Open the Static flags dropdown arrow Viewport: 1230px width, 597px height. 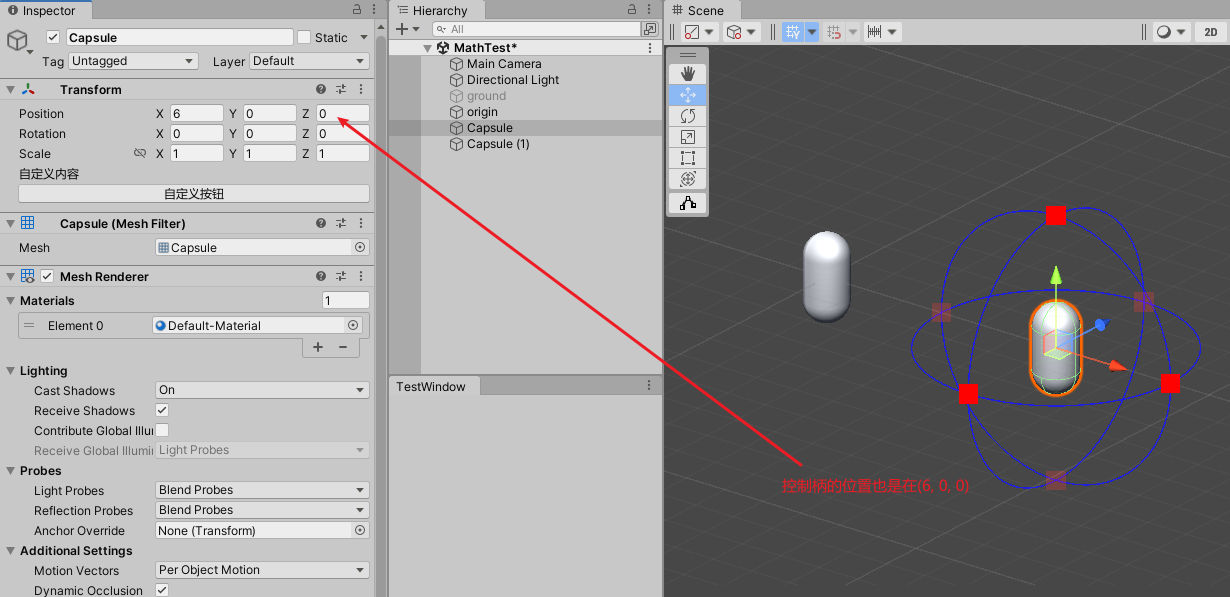point(364,38)
